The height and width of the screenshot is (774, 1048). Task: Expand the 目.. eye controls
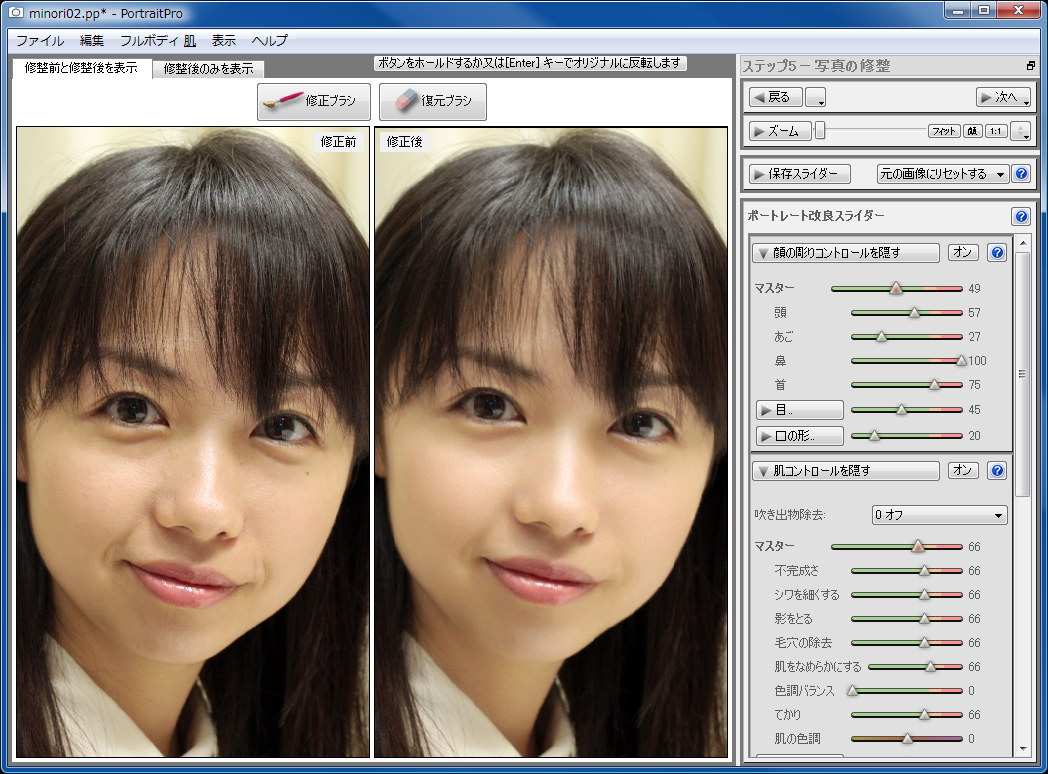coord(799,410)
